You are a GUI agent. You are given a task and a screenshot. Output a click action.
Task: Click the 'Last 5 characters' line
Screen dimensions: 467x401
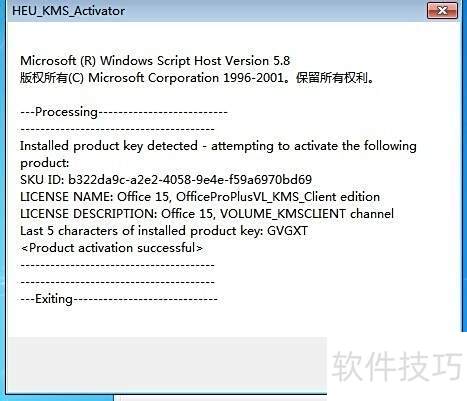coord(164,231)
